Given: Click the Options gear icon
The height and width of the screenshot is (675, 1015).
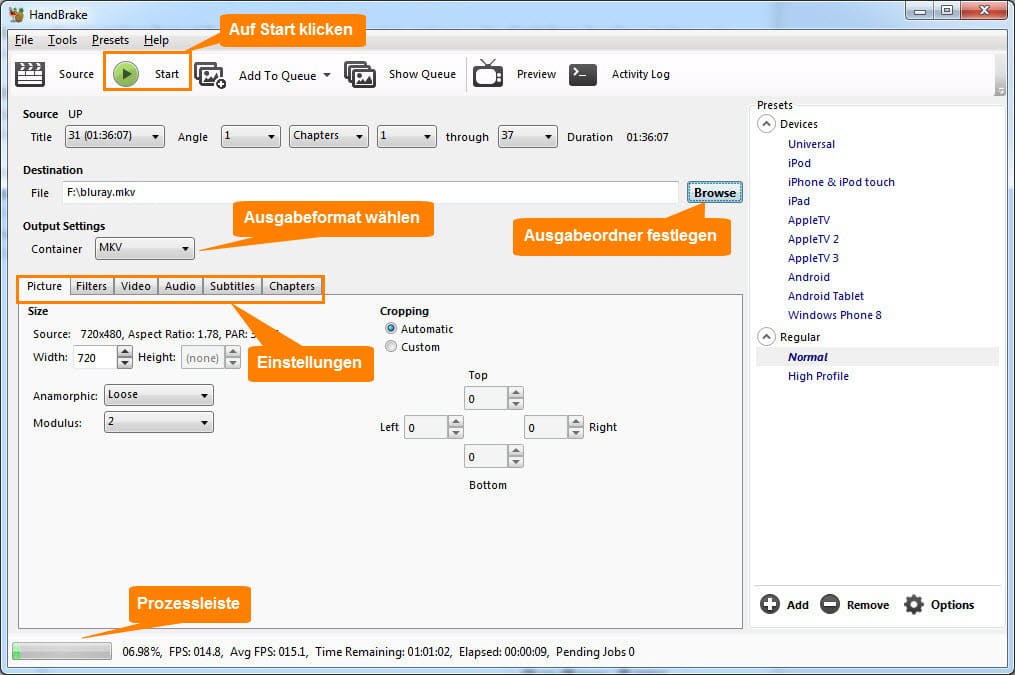Looking at the screenshot, I should (x=913, y=604).
